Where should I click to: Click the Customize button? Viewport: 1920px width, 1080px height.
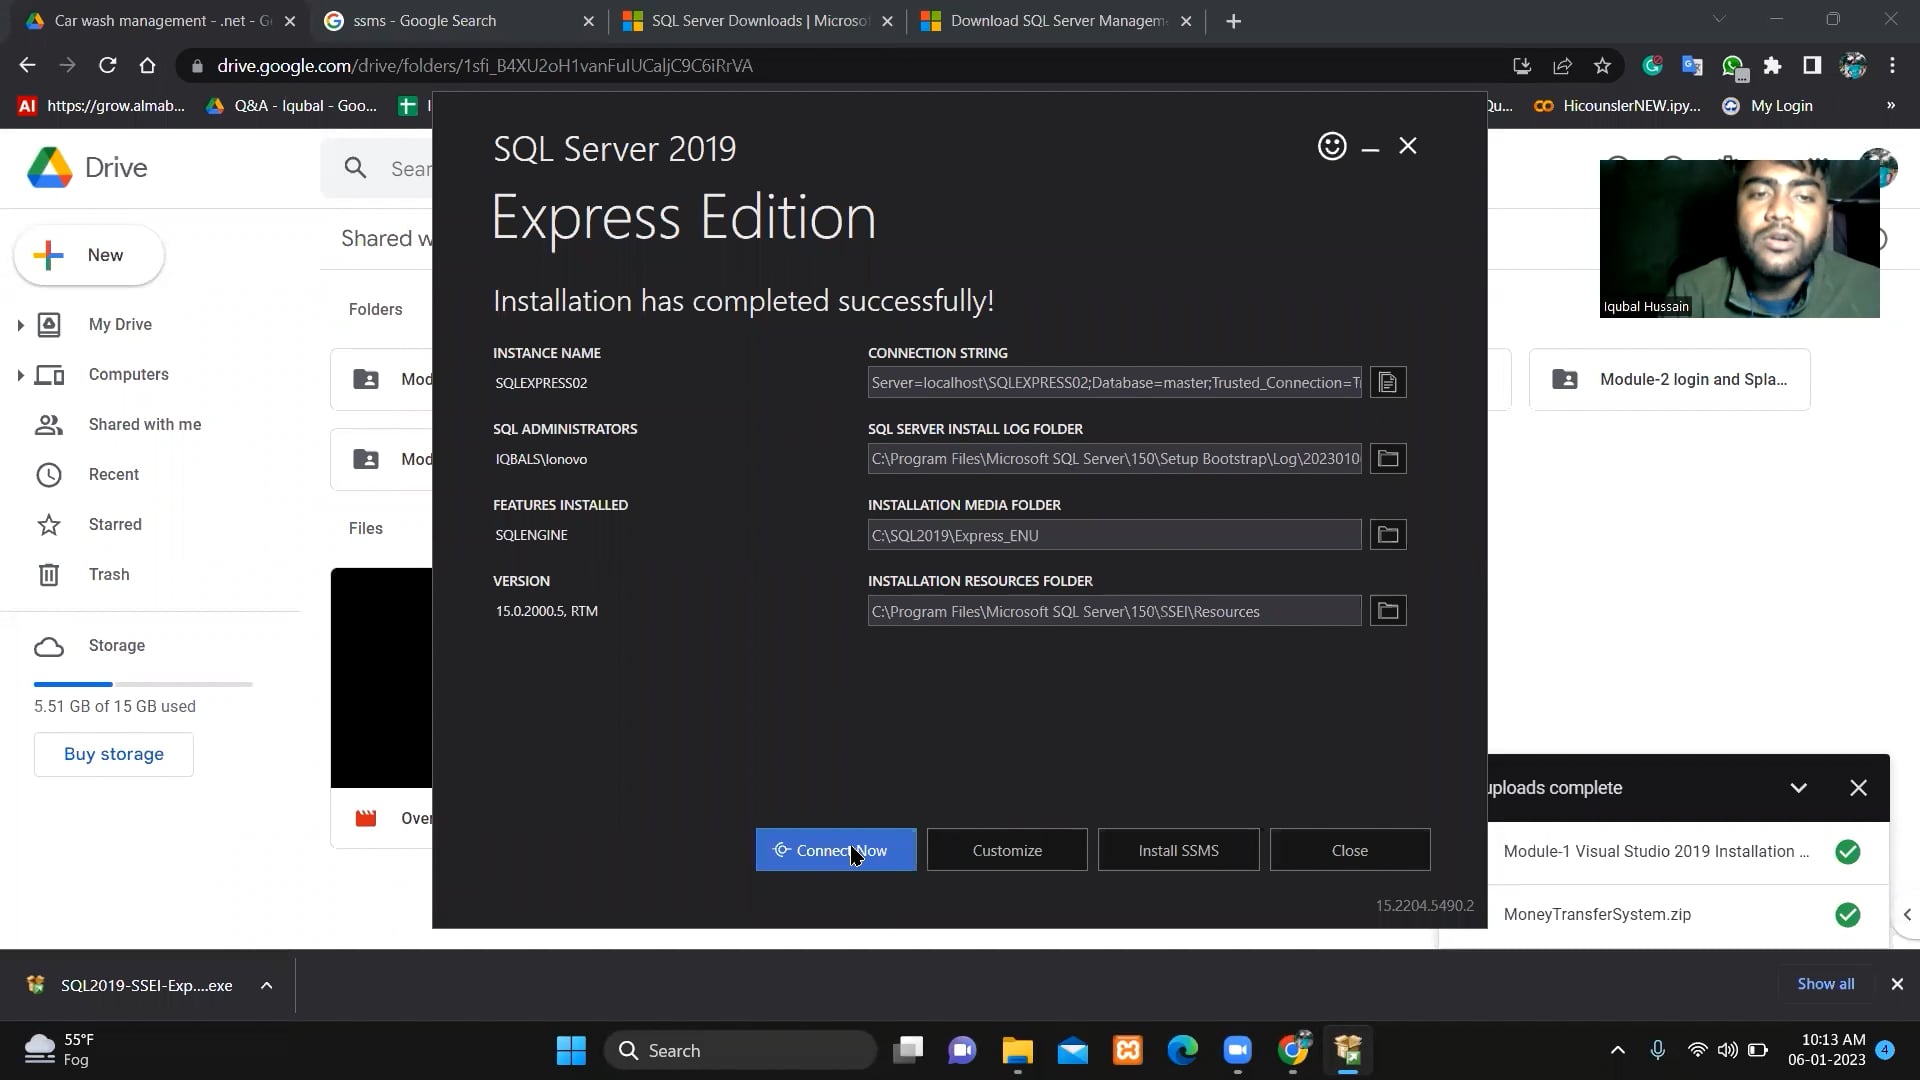1007,850
